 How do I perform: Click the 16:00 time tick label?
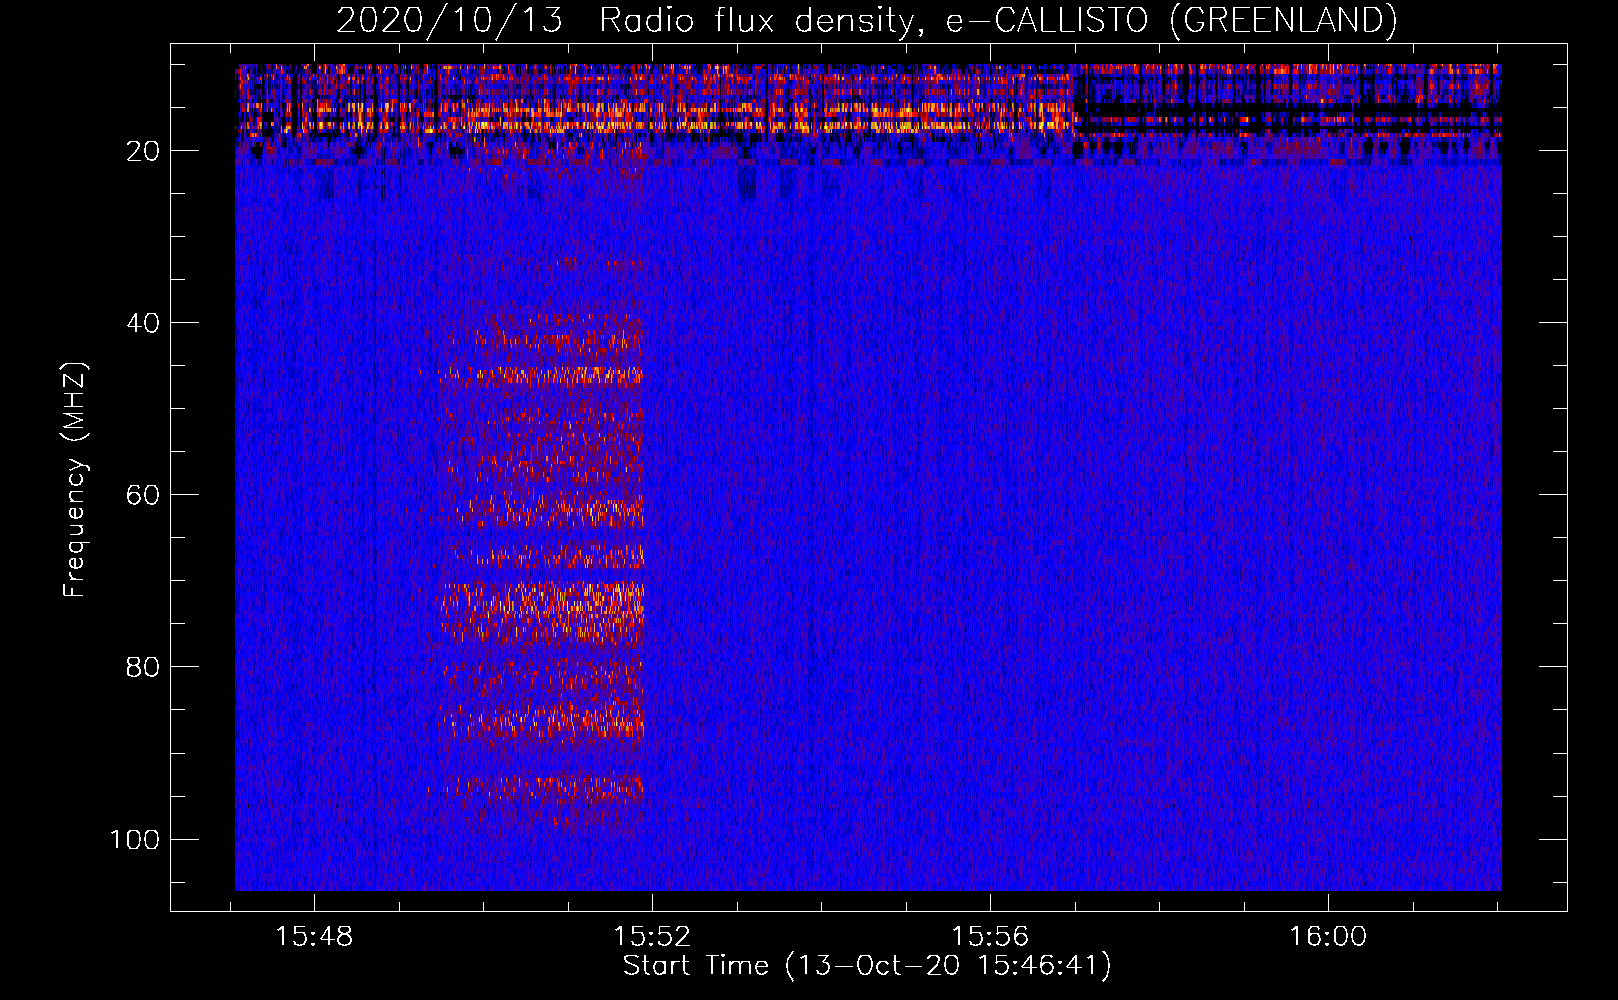point(1328,936)
